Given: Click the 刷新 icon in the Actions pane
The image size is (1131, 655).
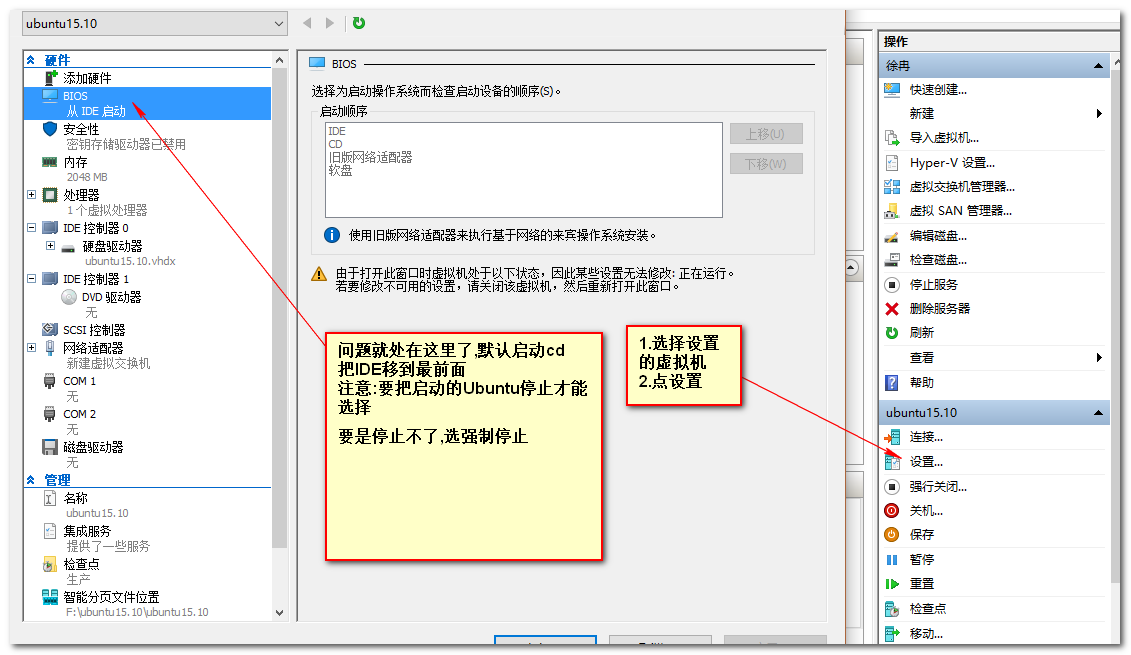Looking at the screenshot, I should pos(892,333).
